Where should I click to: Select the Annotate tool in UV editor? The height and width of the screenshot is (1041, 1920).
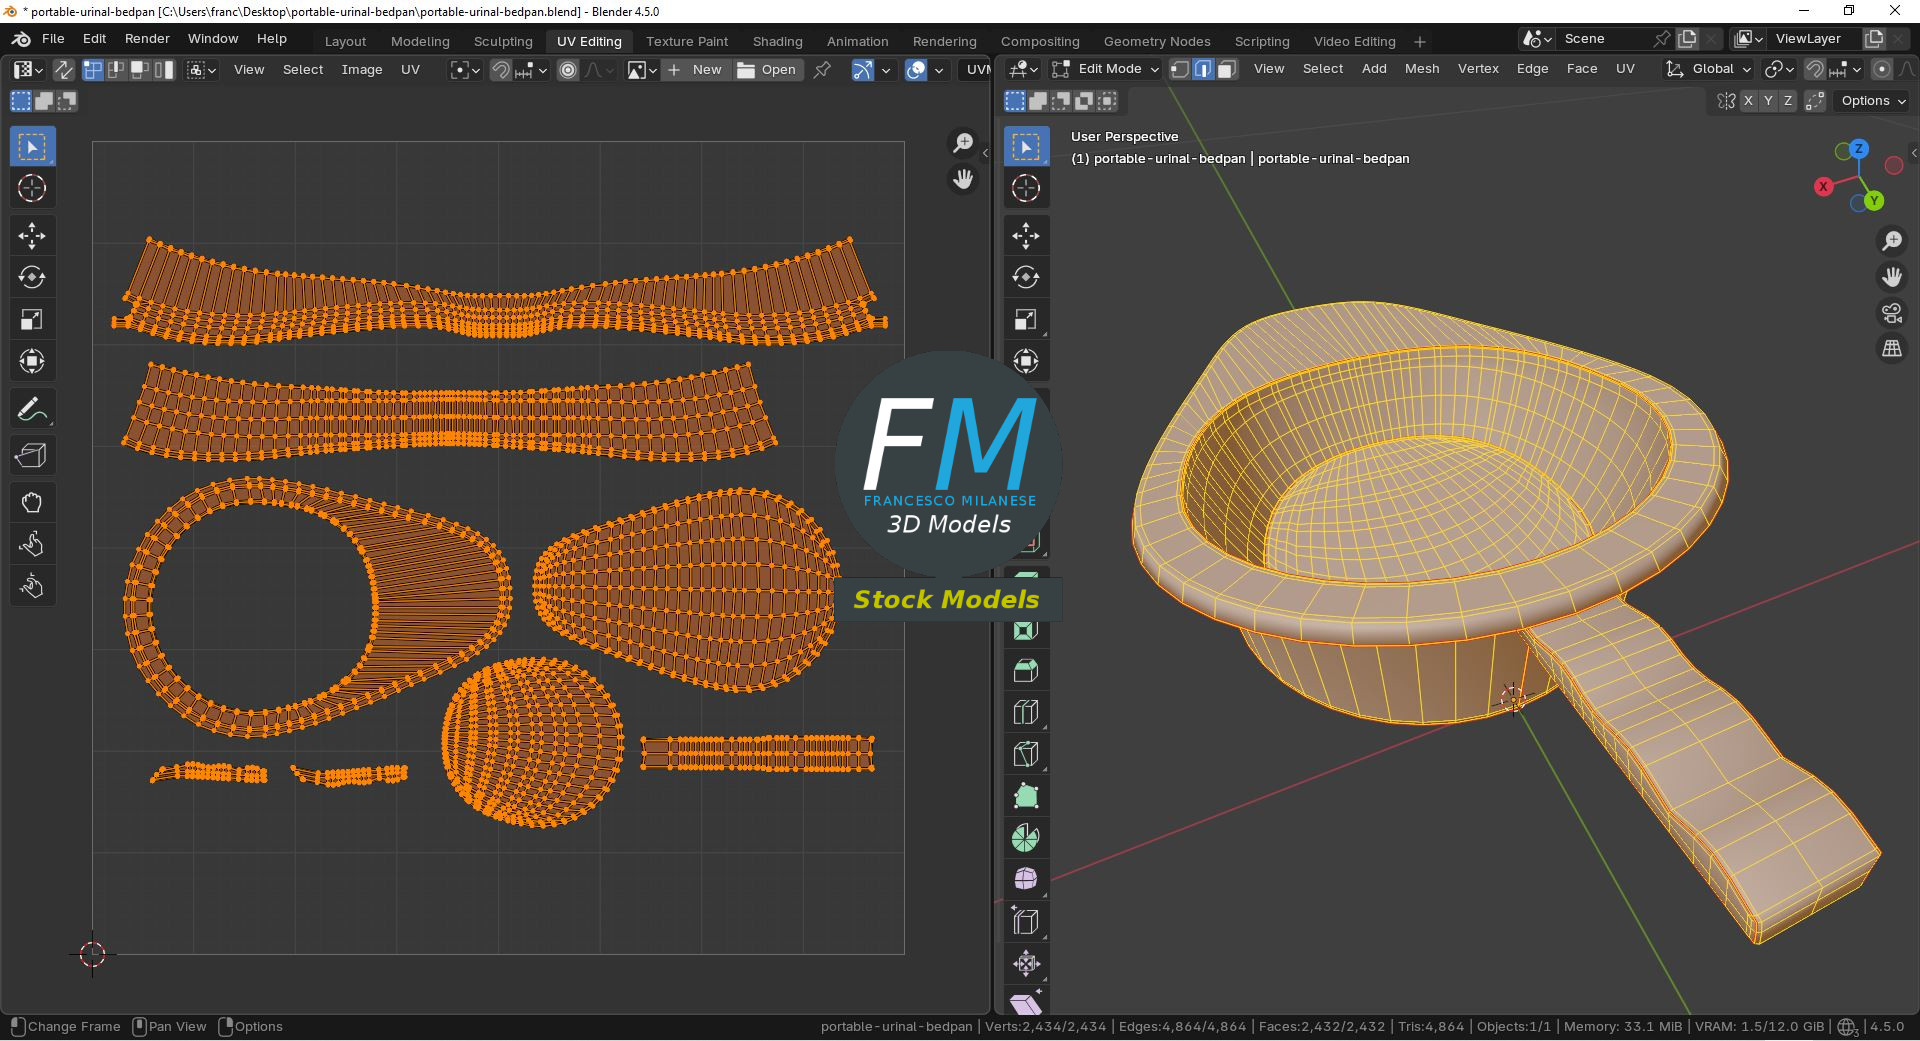(32, 409)
